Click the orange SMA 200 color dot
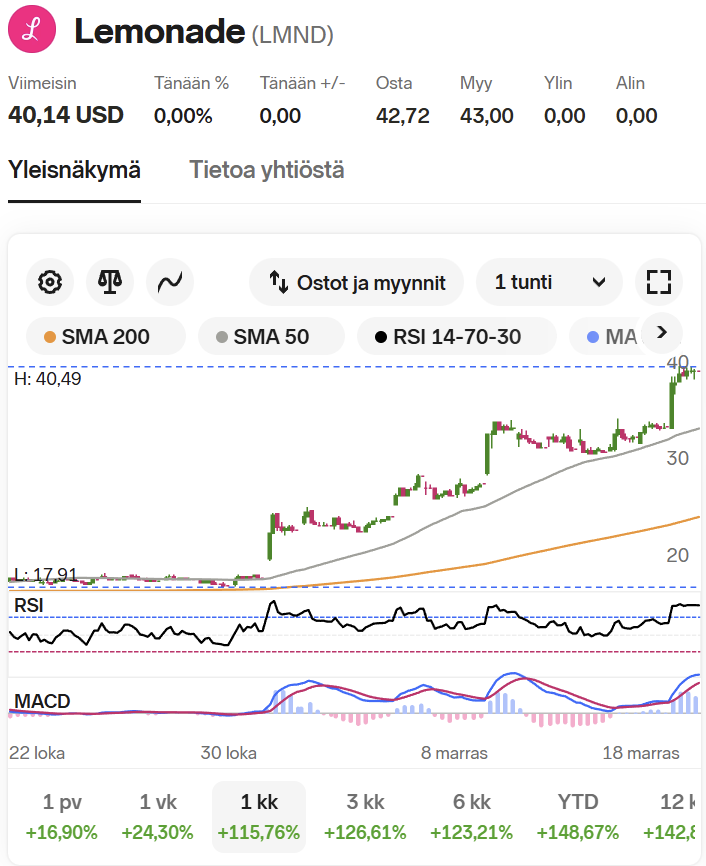 [x=50, y=338]
